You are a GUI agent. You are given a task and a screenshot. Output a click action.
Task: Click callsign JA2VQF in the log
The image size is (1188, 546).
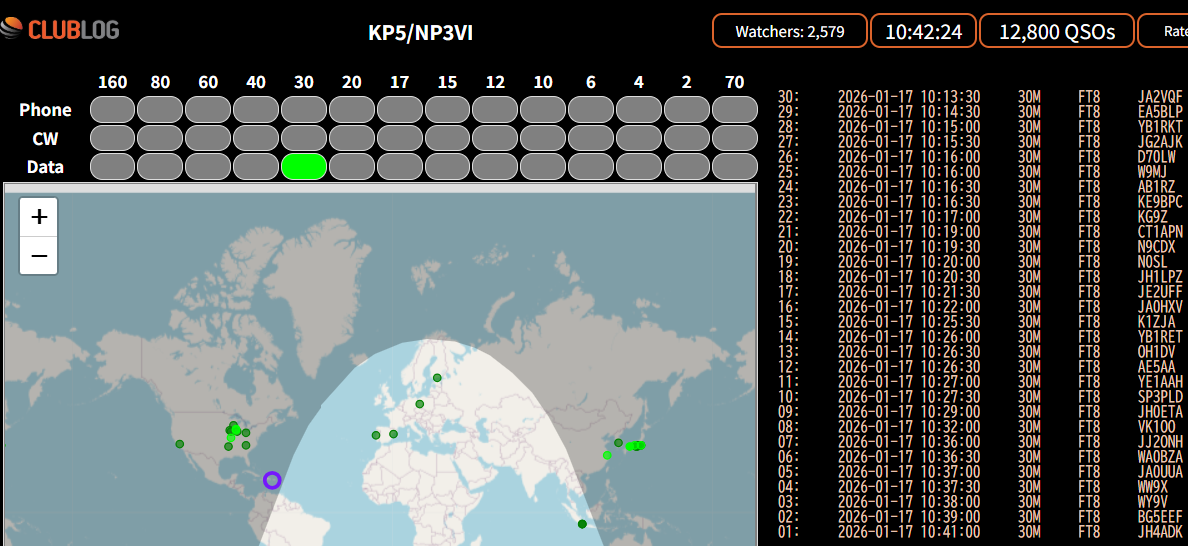point(1160,97)
